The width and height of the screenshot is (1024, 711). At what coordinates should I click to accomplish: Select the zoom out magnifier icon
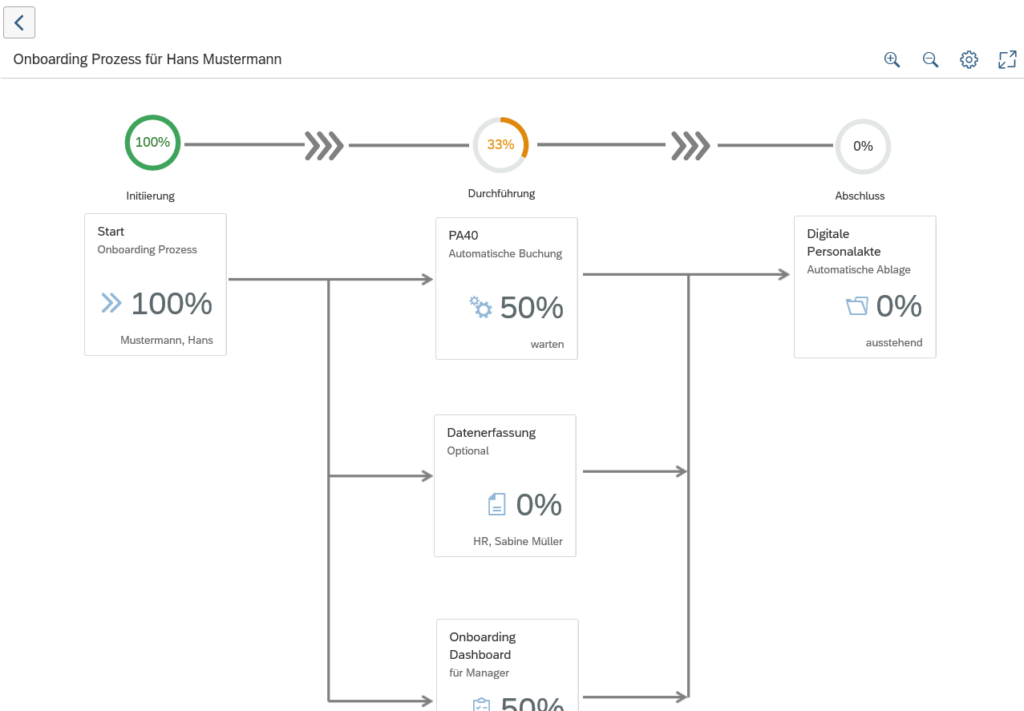(x=930, y=59)
